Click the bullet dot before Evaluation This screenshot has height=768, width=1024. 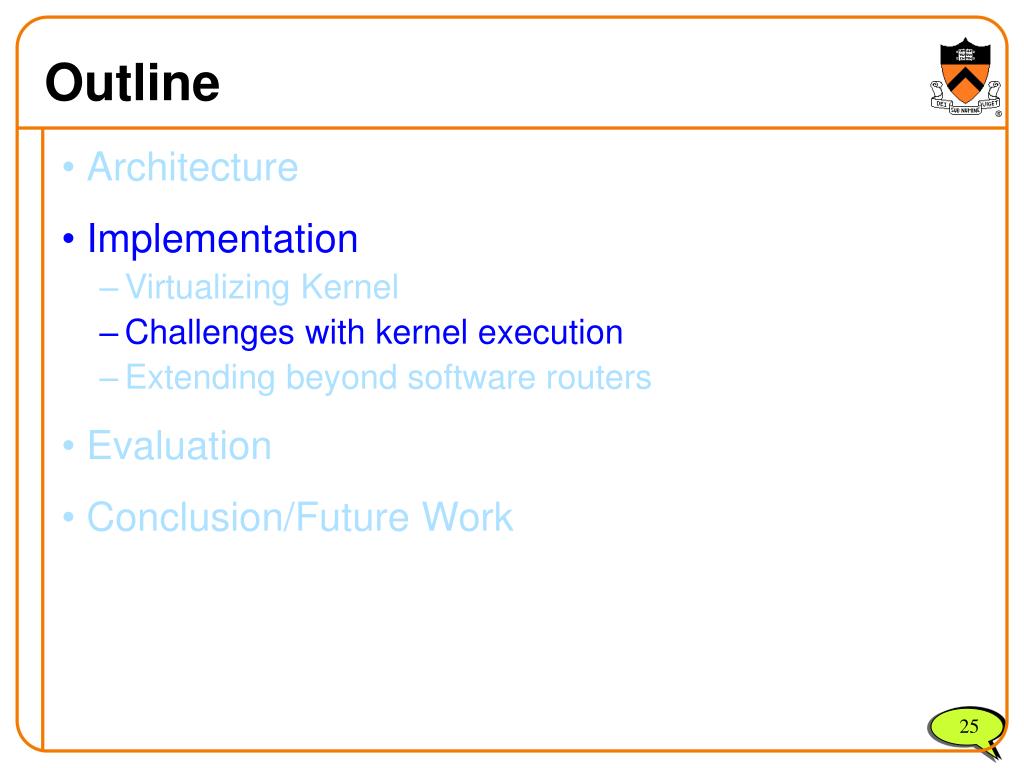point(69,446)
